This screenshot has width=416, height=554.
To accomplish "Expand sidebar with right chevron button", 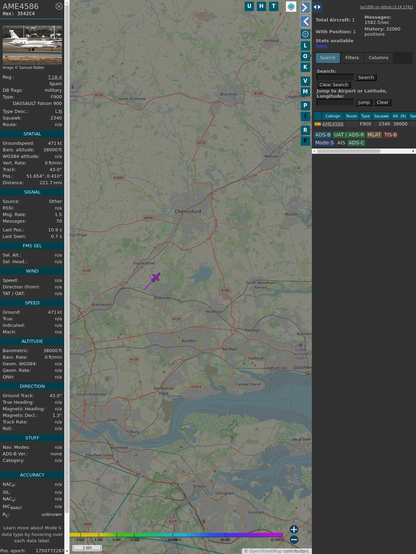I will click(x=305, y=7).
